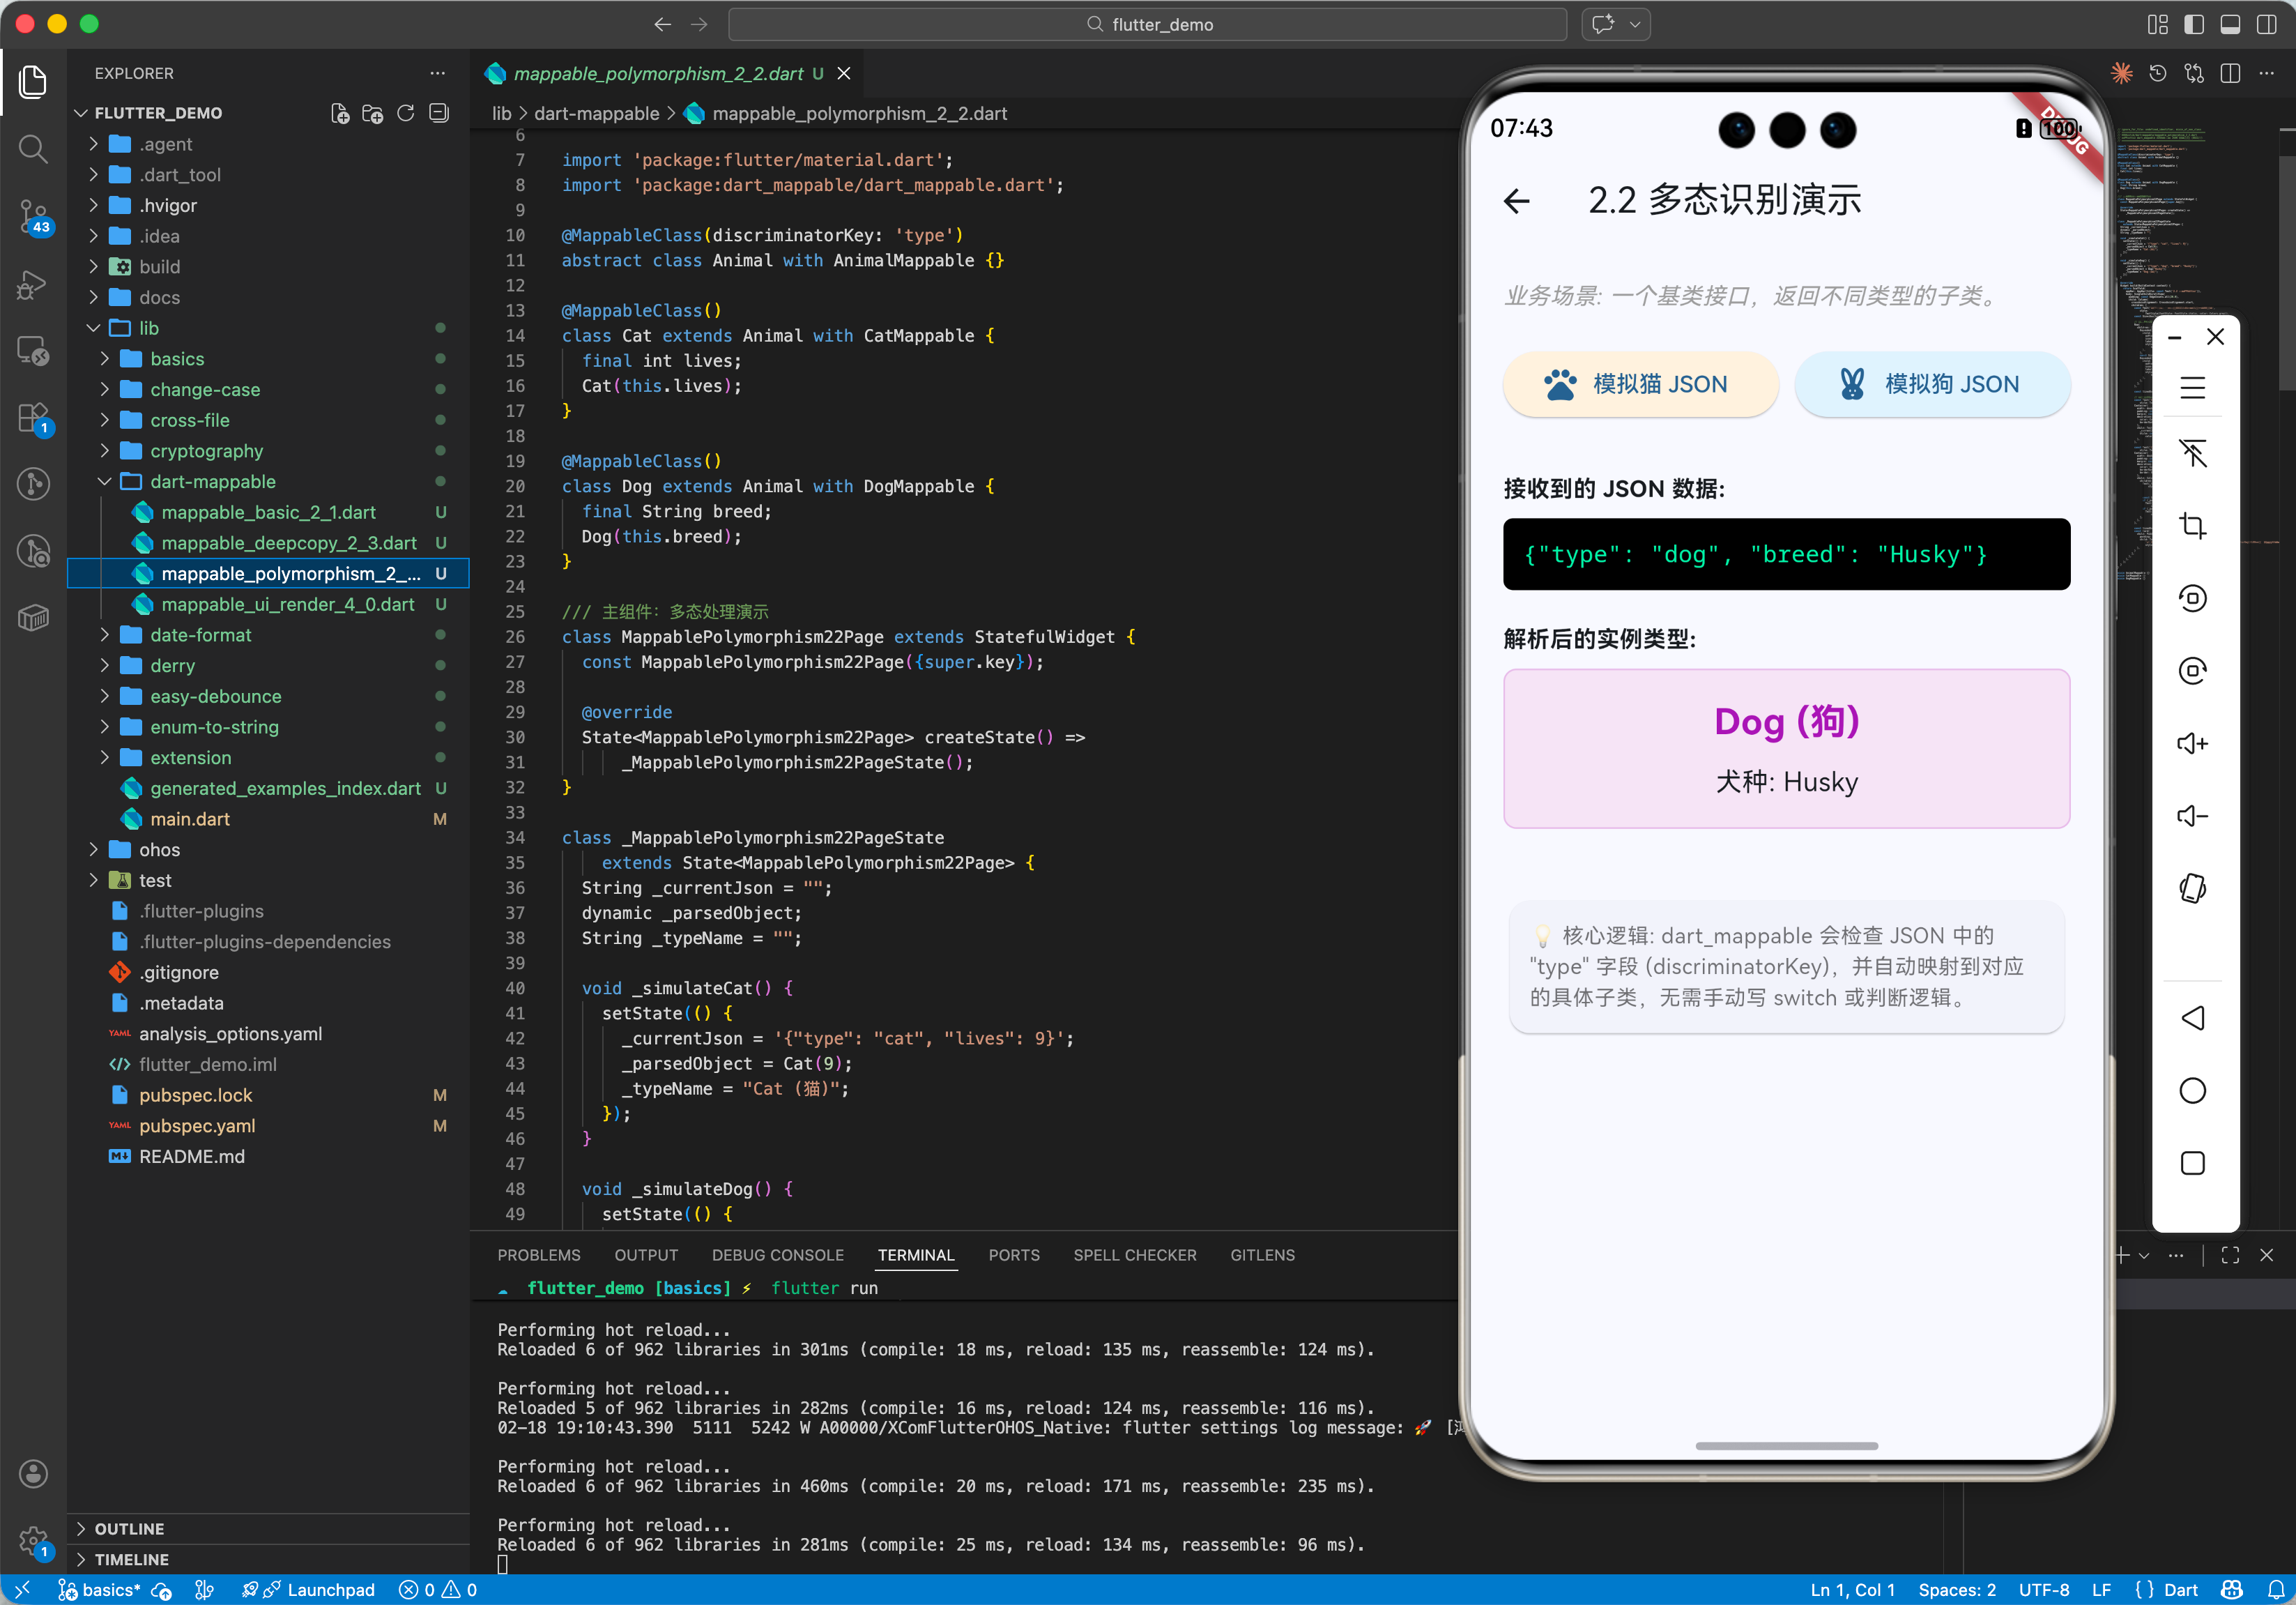Rotate the emulator device
Viewport: 2296px width, 1605px height.
click(x=2192, y=888)
